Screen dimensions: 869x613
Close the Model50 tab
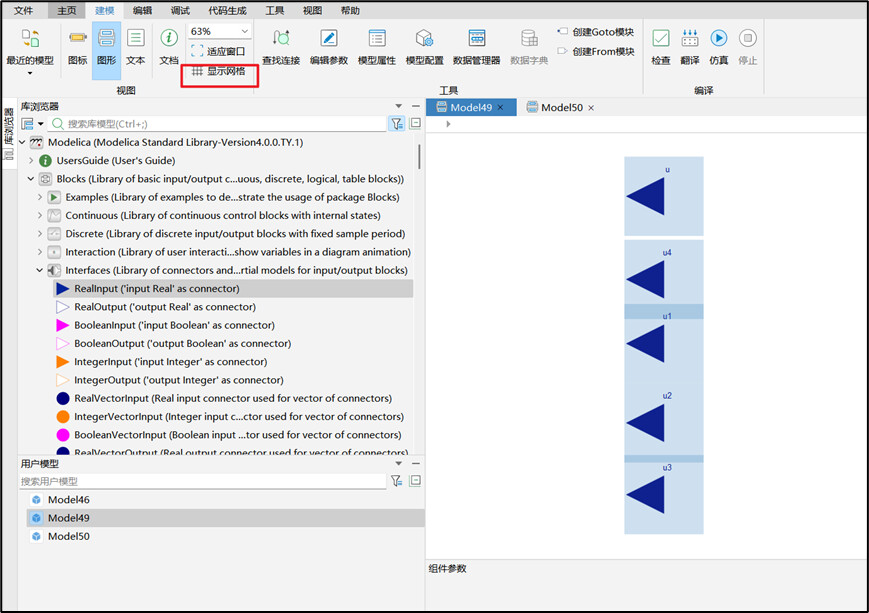tap(591, 108)
